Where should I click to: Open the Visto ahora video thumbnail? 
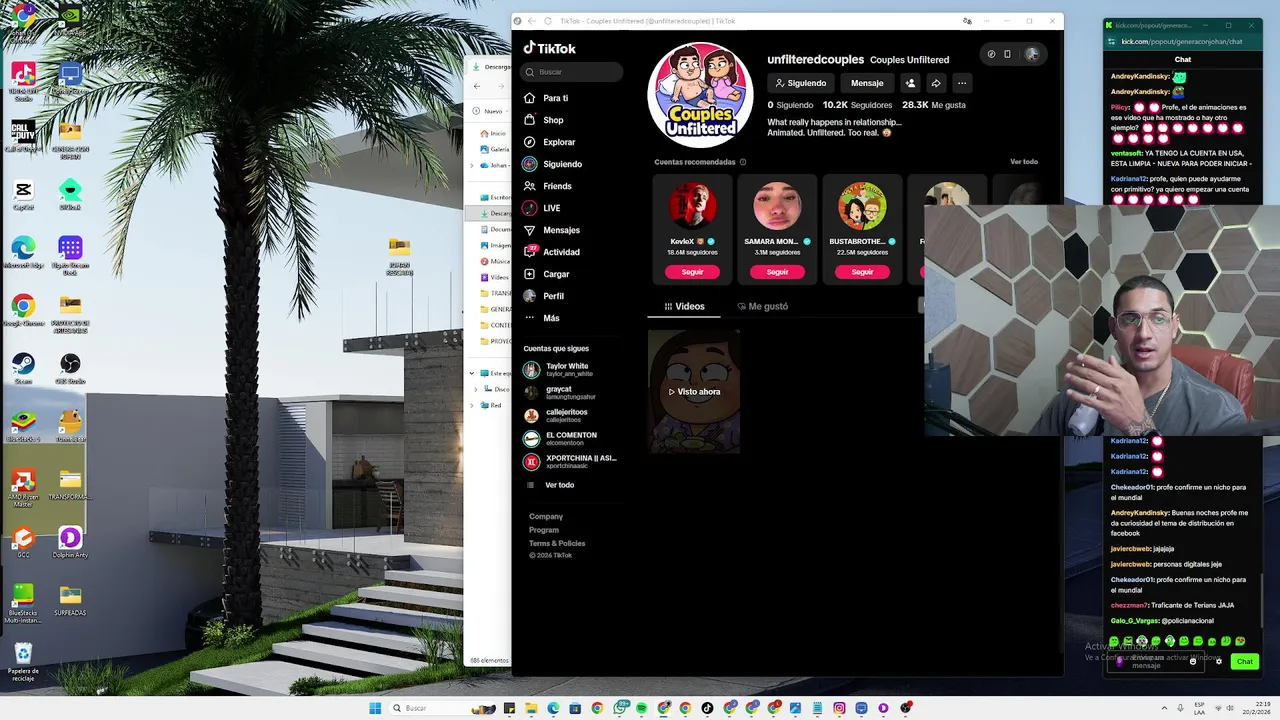(694, 391)
